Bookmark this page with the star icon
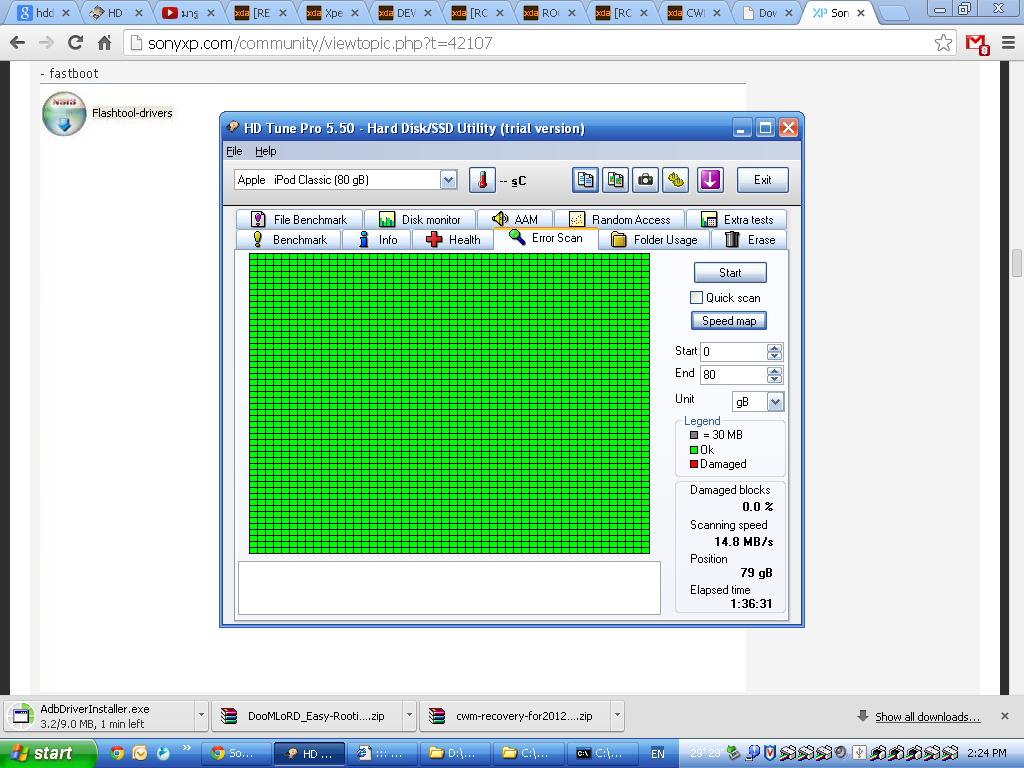1024x768 pixels. coord(943,43)
